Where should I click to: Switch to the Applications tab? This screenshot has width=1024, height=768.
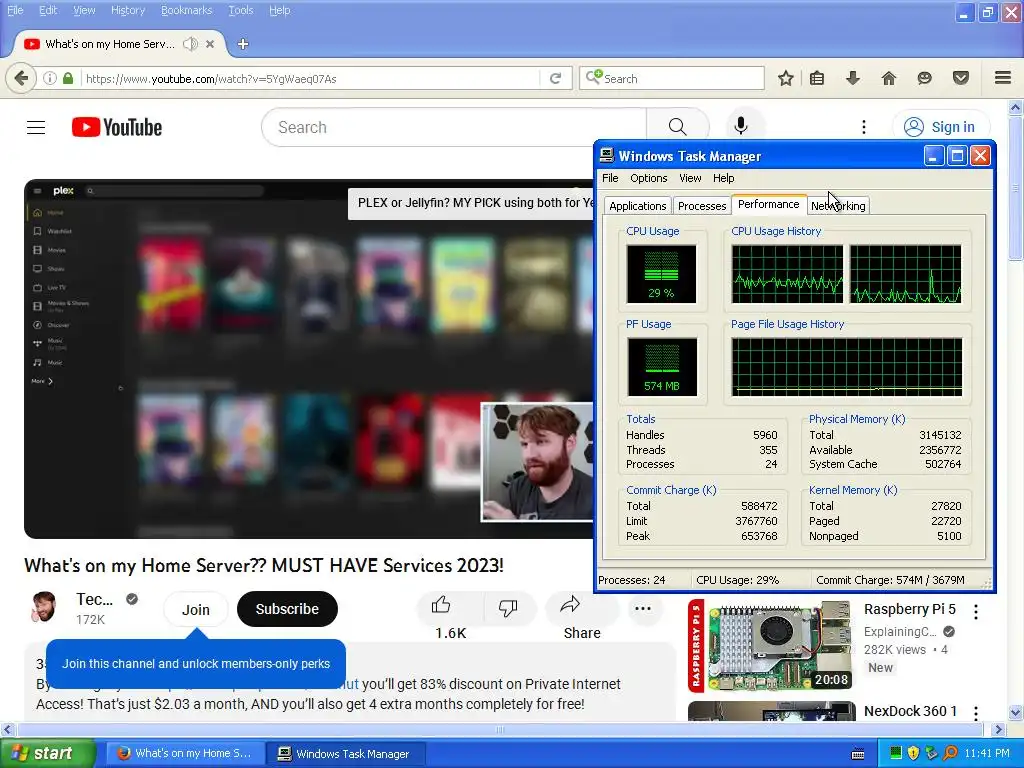tap(637, 206)
